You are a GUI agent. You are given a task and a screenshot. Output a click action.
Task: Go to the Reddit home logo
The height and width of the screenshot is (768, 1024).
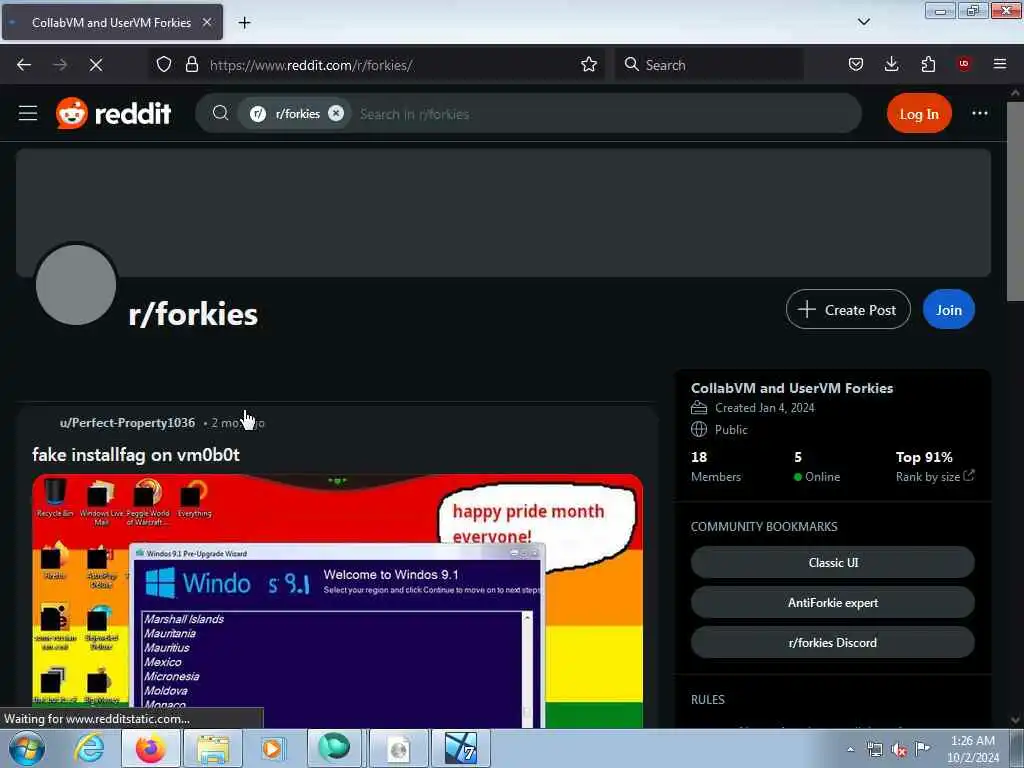114,114
